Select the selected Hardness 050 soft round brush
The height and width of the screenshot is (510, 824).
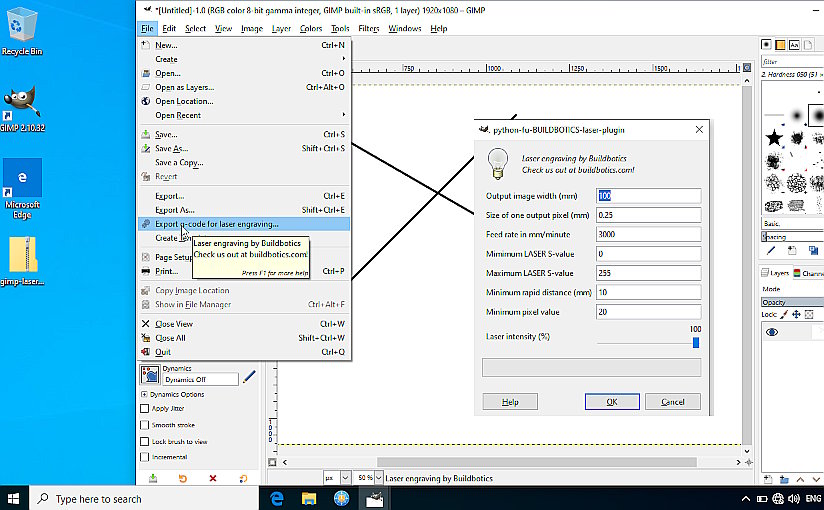click(x=817, y=115)
